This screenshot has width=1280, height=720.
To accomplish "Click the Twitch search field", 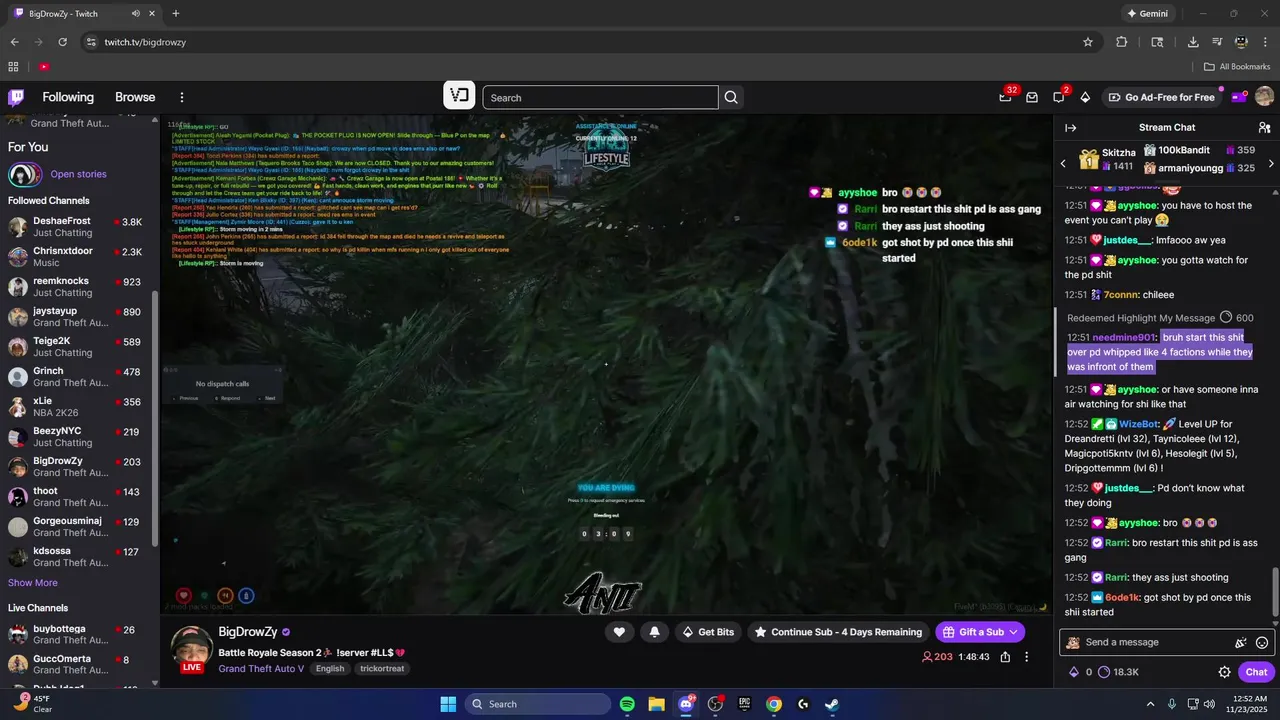I will click(600, 97).
